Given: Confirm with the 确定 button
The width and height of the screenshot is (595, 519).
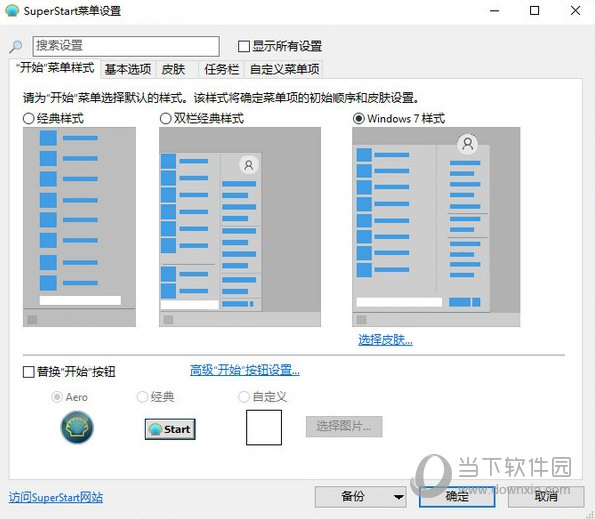Looking at the screenshot, I should point(457,497).
